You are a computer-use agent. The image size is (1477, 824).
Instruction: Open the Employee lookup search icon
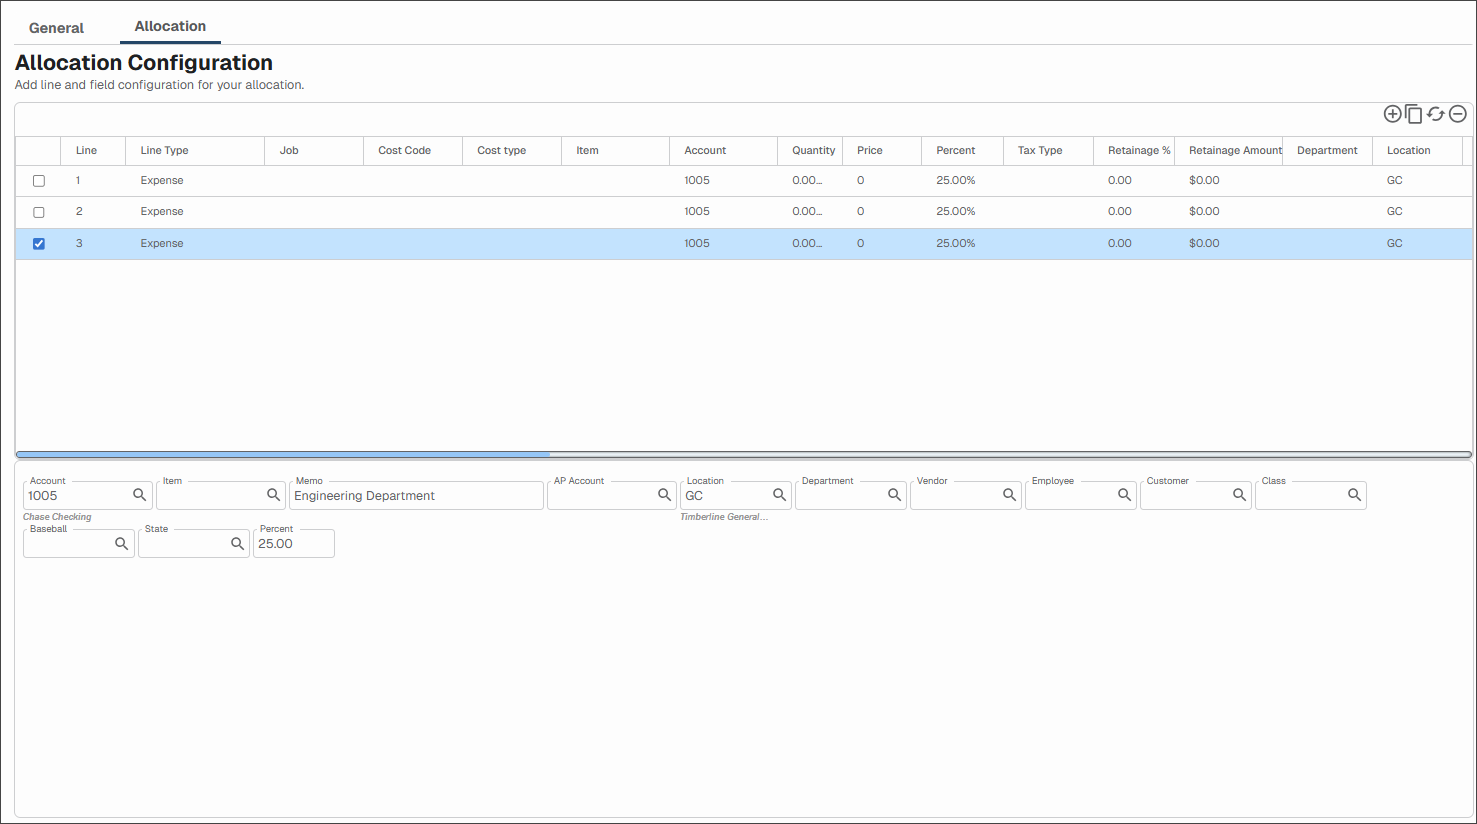pos(1124,495)
